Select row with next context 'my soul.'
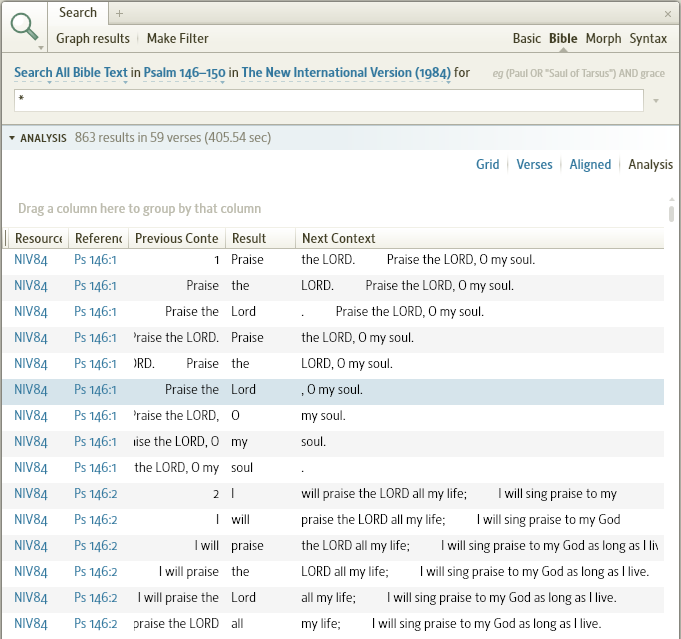The height and width of the screenshot is (639, 681). point(333,416)
